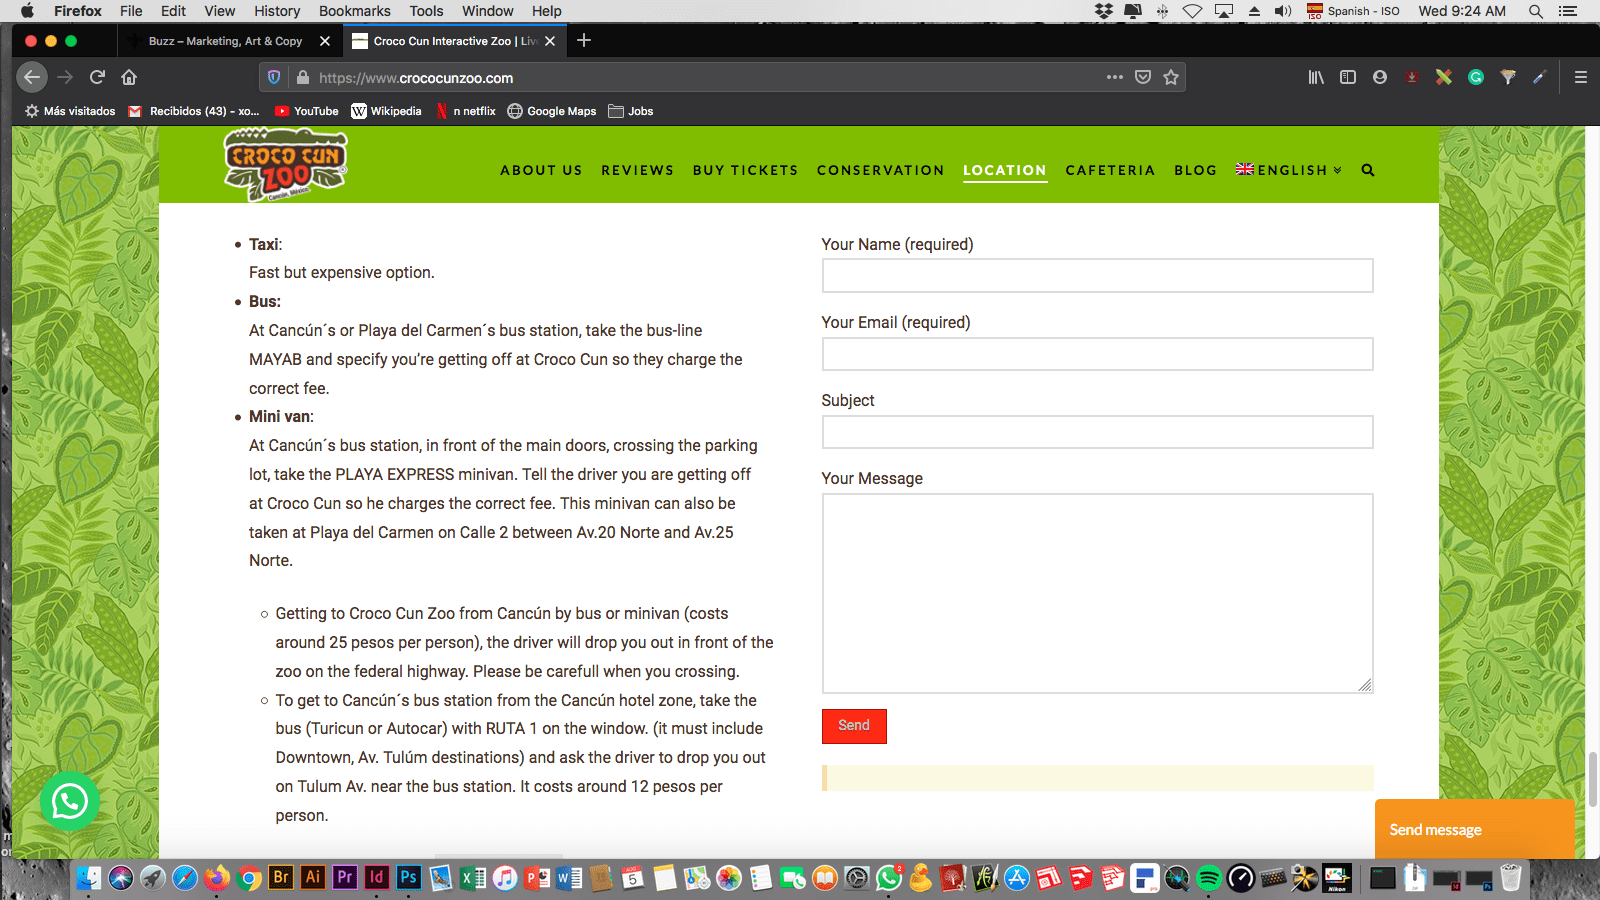Open the Bookmarks menu in the menu bar
The image size is (1600, 900).
pos(354,11)
